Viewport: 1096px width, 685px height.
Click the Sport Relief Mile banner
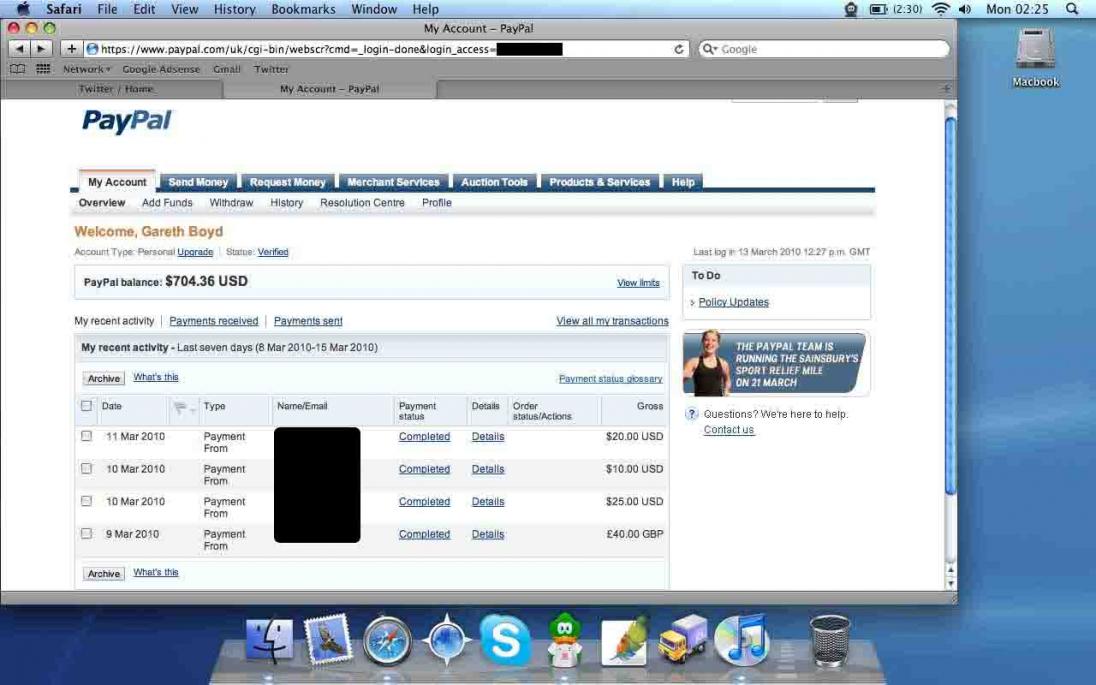pyautogui.click(x=776, y=363)
